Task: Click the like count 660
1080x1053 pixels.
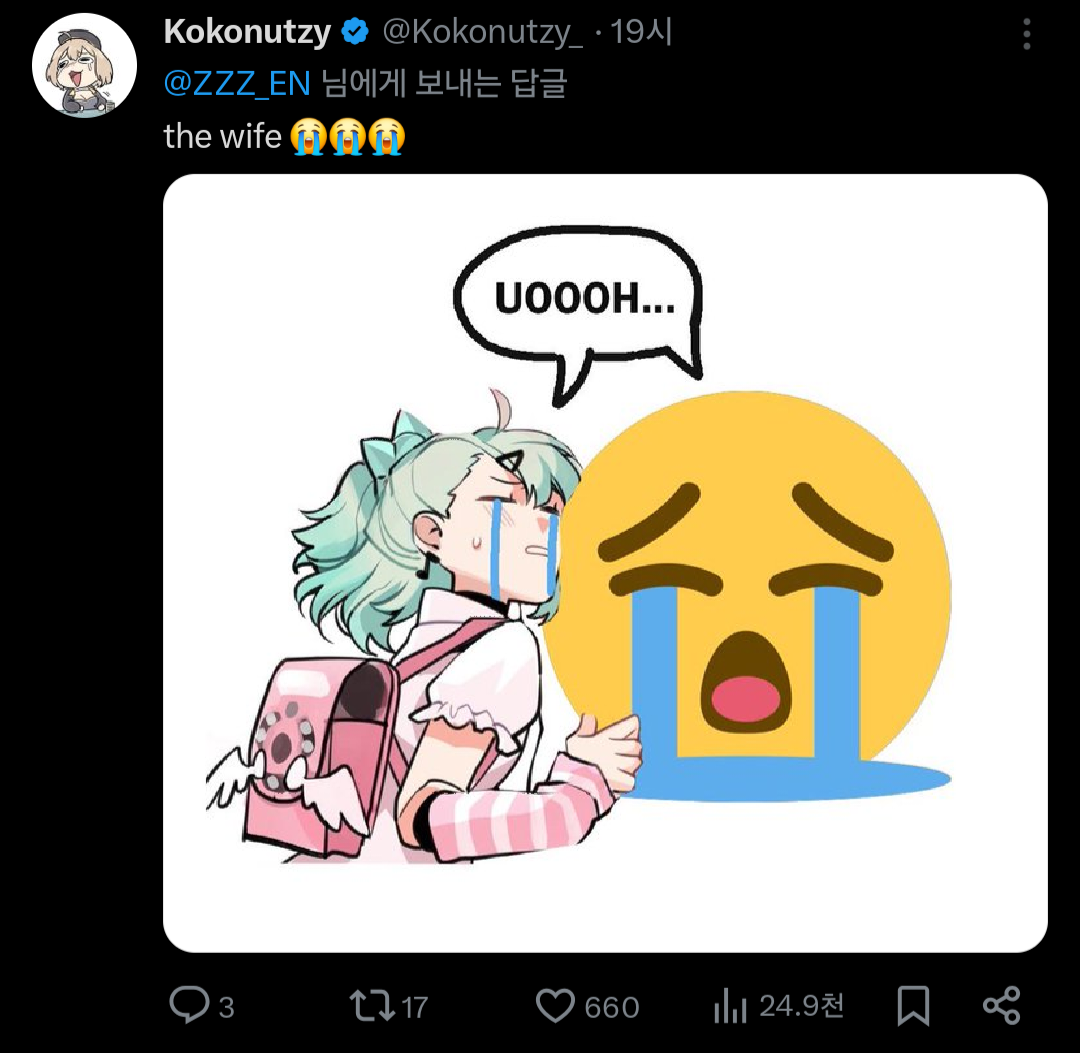Action: 612,1007
